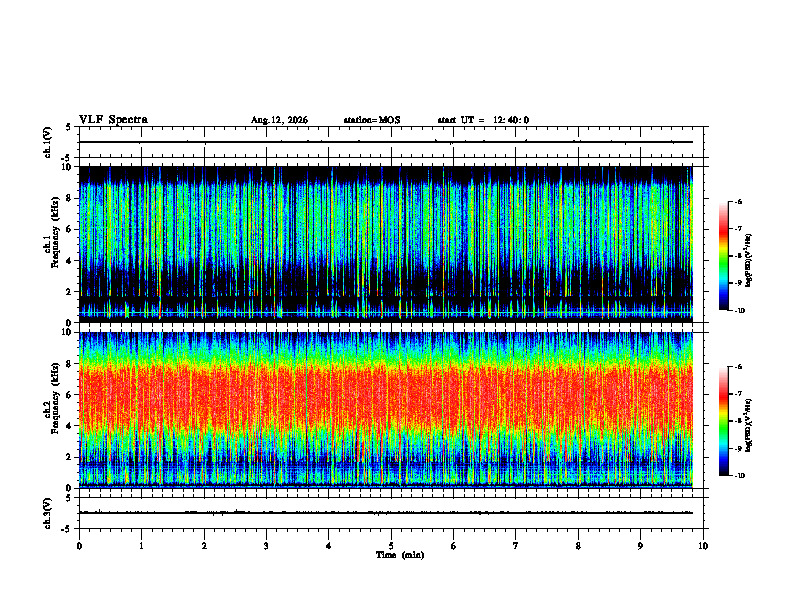792x612 pixels.
Task: Click the "5" tick on ch.1(V) axis
Action: click(x=68, y=127)
